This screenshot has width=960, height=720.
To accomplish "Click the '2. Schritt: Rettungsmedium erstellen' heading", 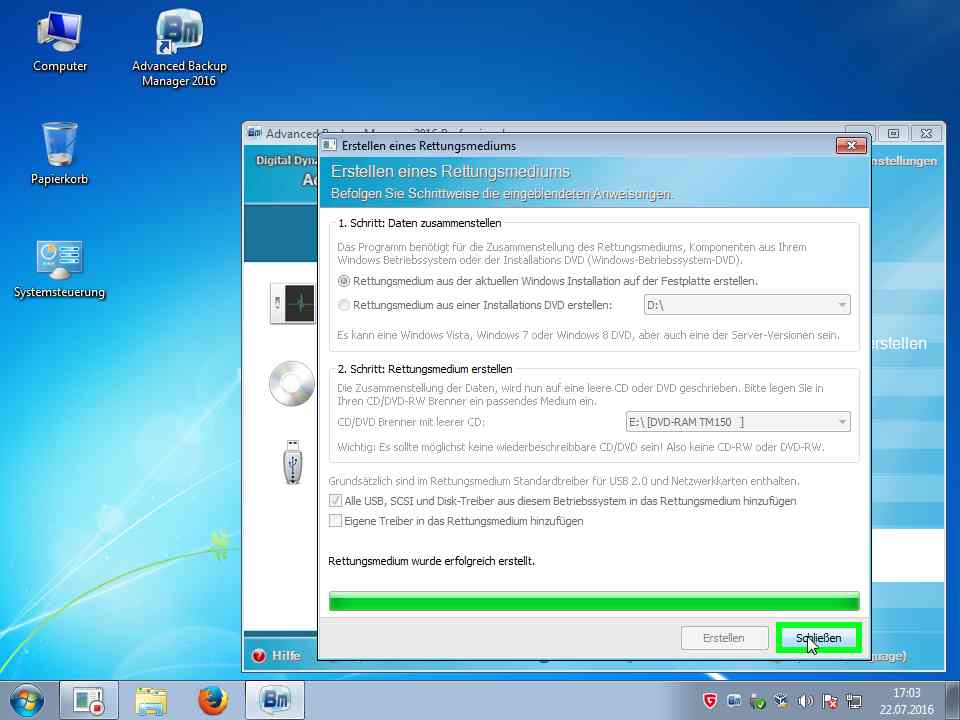I will pos(425,369).
